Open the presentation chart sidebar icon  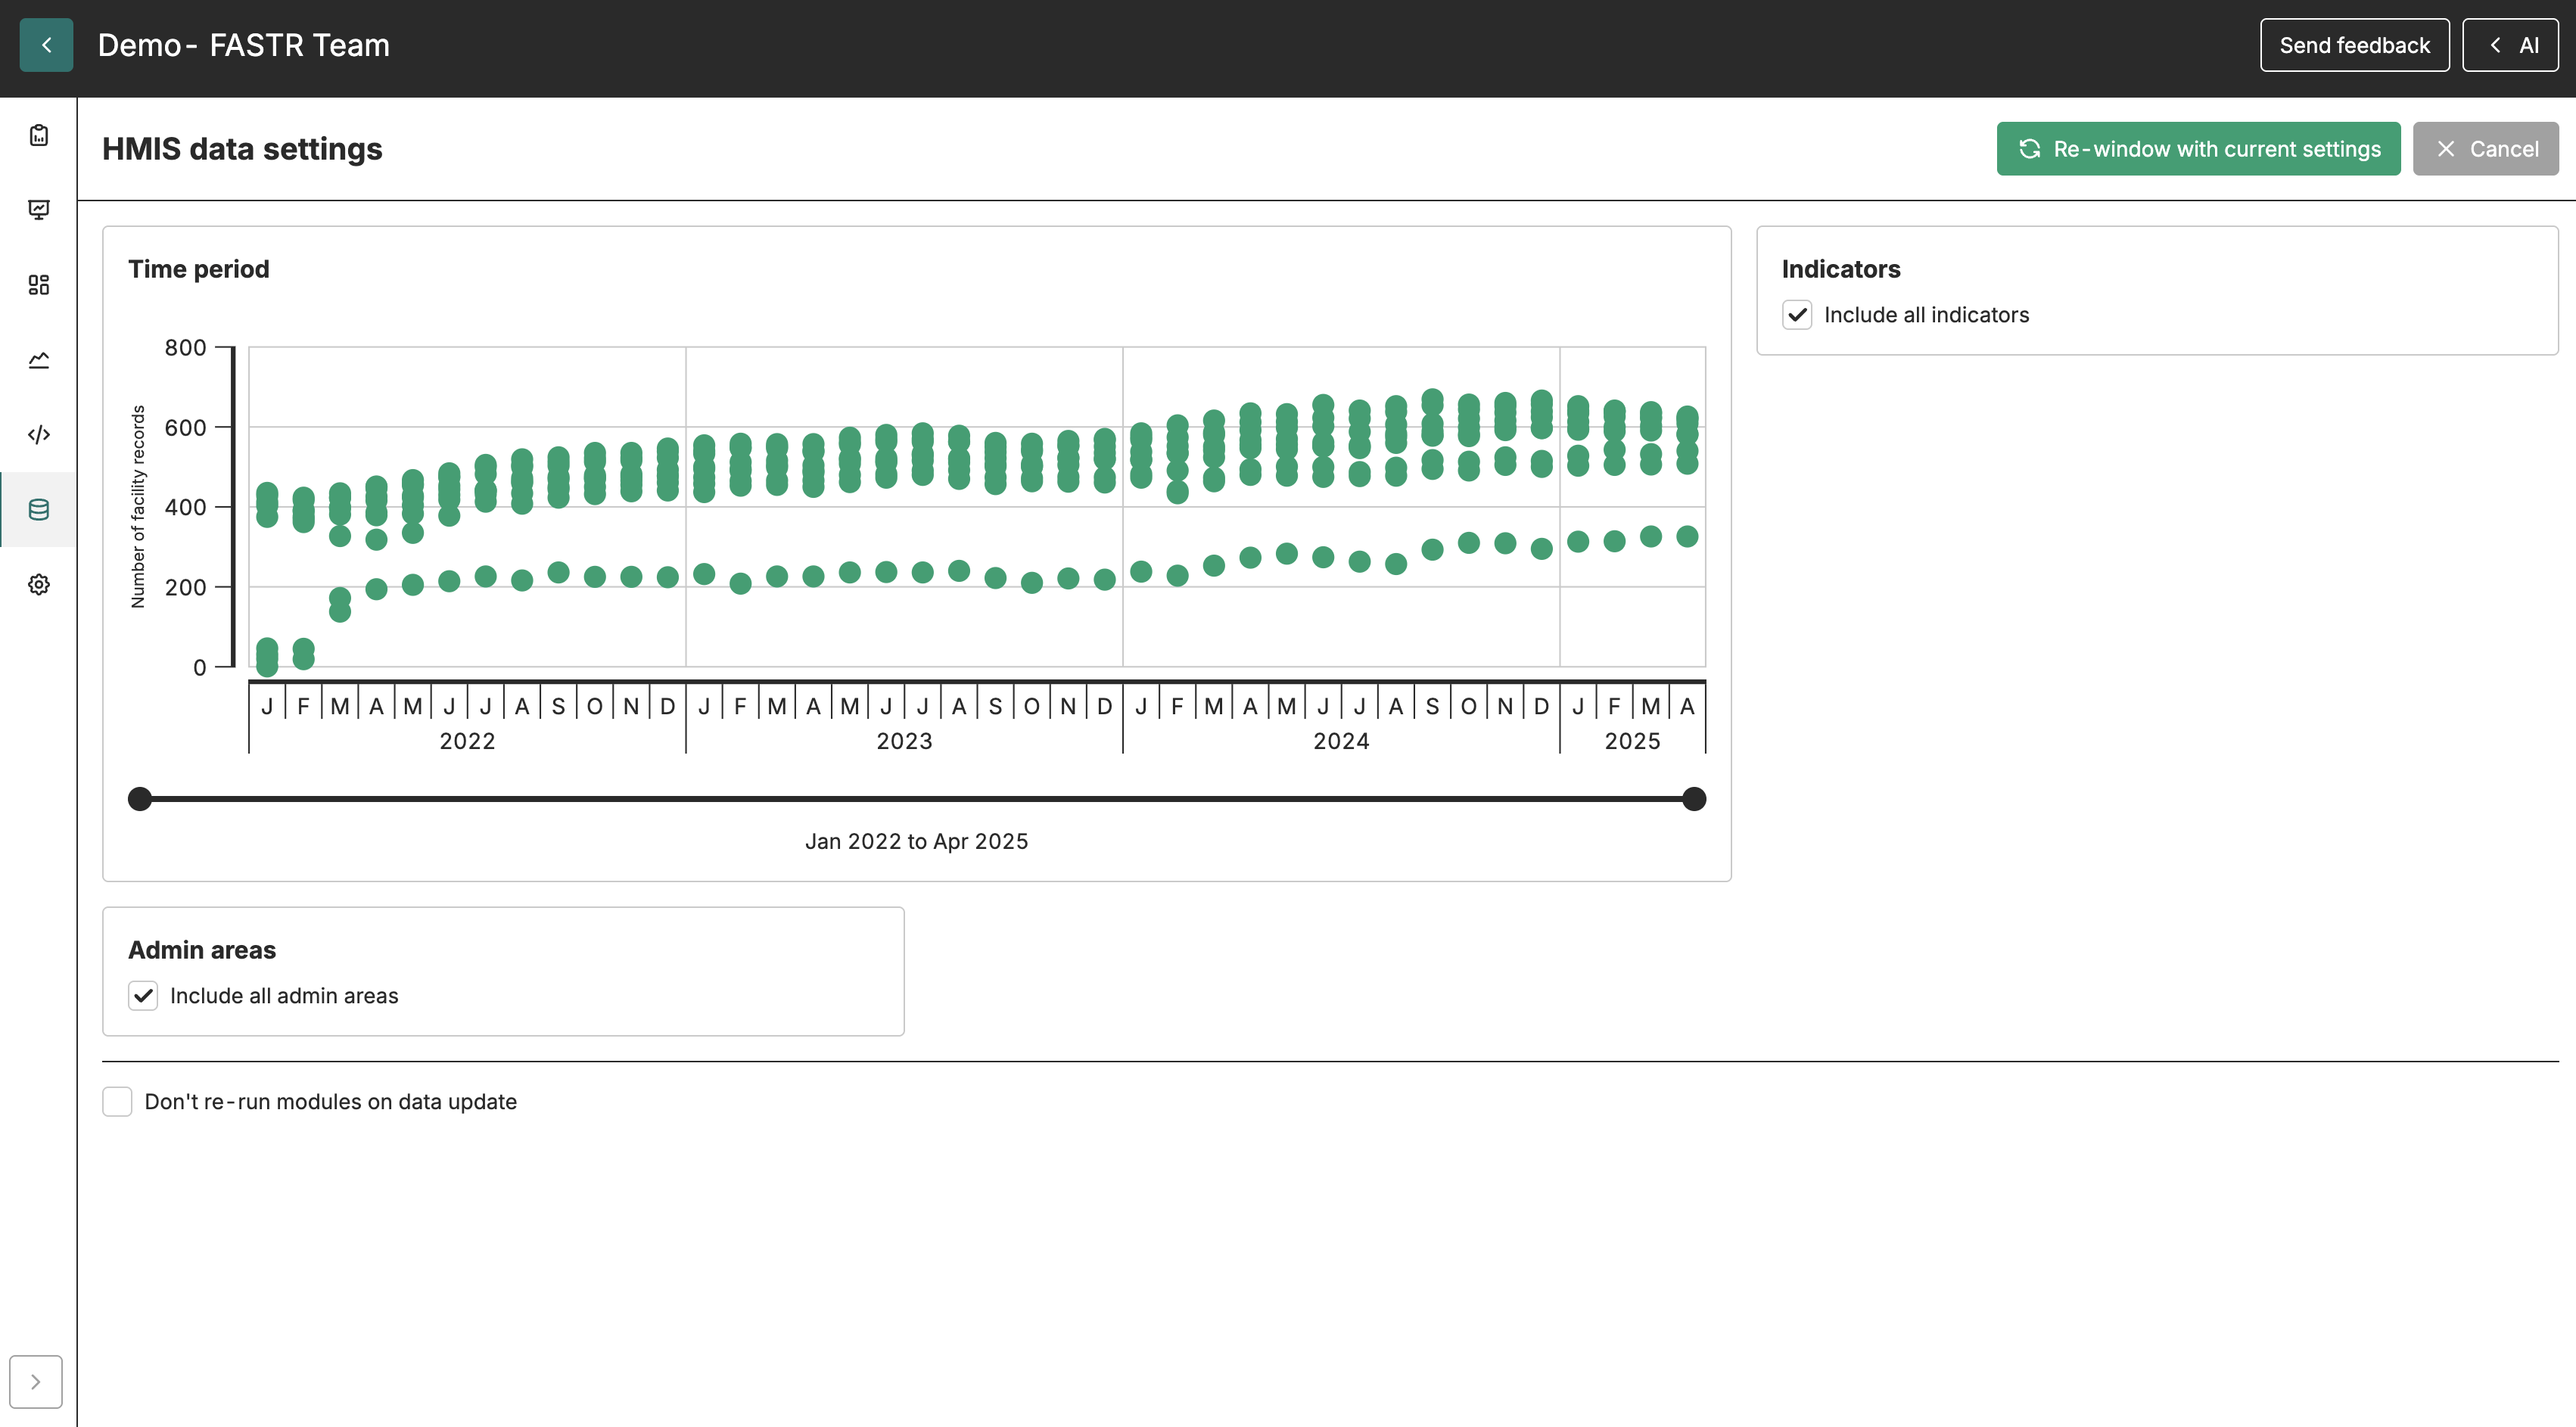(39, 210)
